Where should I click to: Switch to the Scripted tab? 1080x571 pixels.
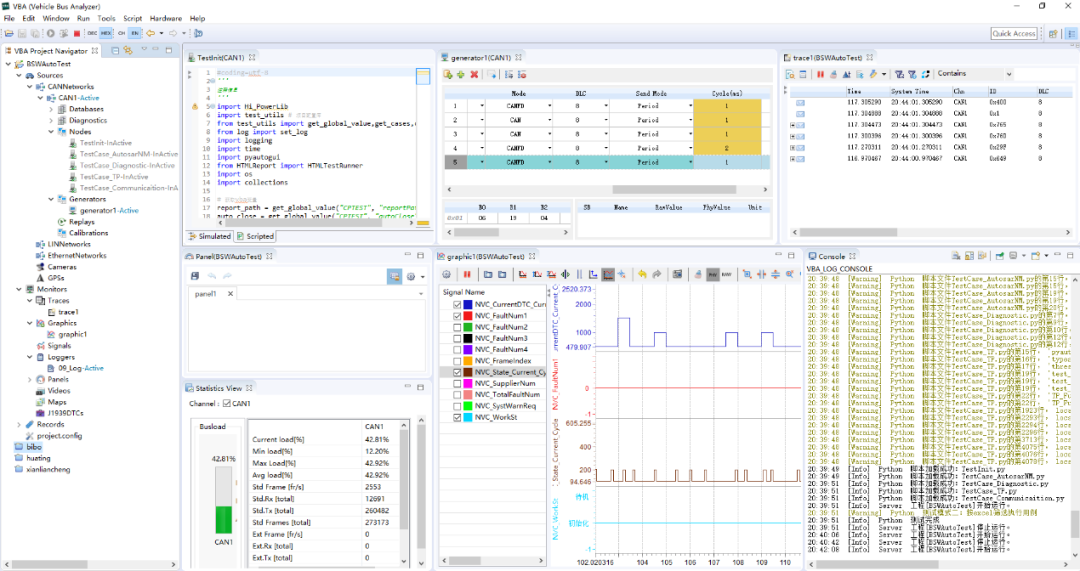(255, 236)
